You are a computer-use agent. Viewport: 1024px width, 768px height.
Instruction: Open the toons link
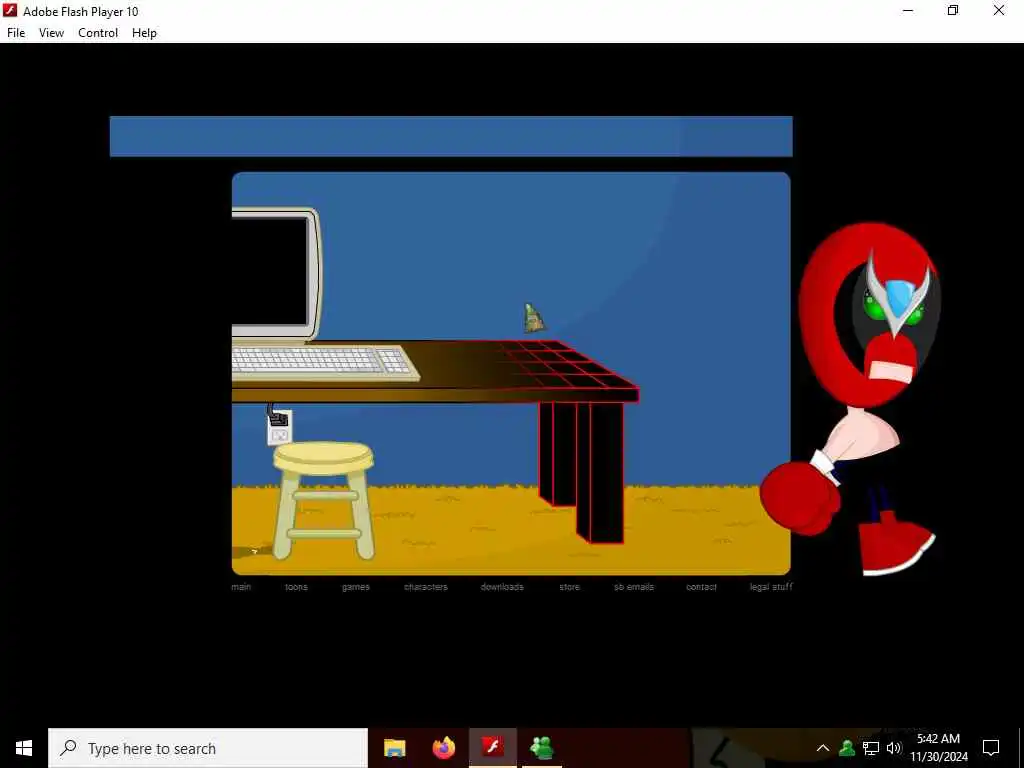(296, 586)
